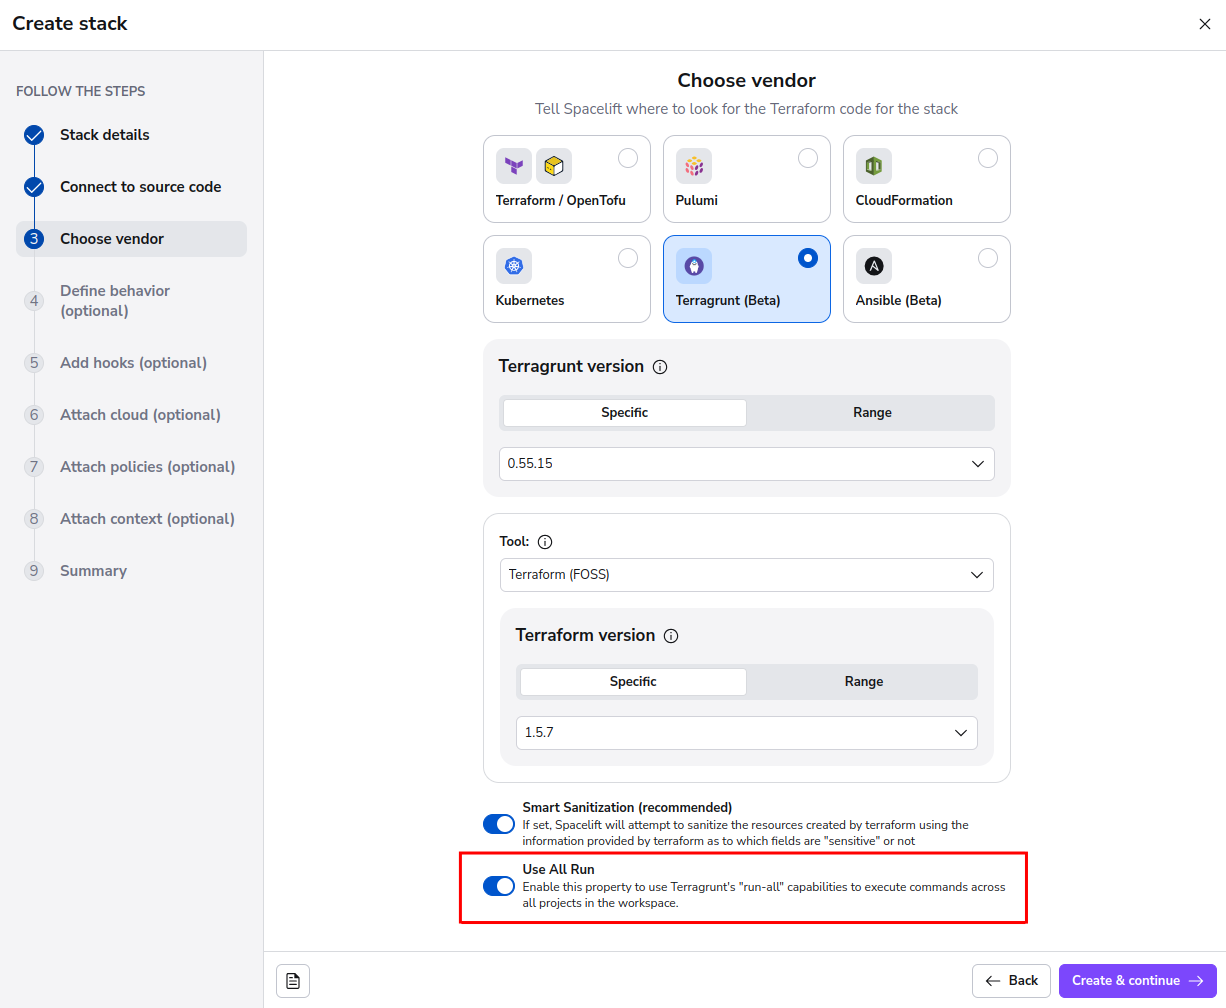Viewport: 1226px width, 1008px height.
Task: Select the Terraform / OpenTofu radio button
Action: (627, 158)
